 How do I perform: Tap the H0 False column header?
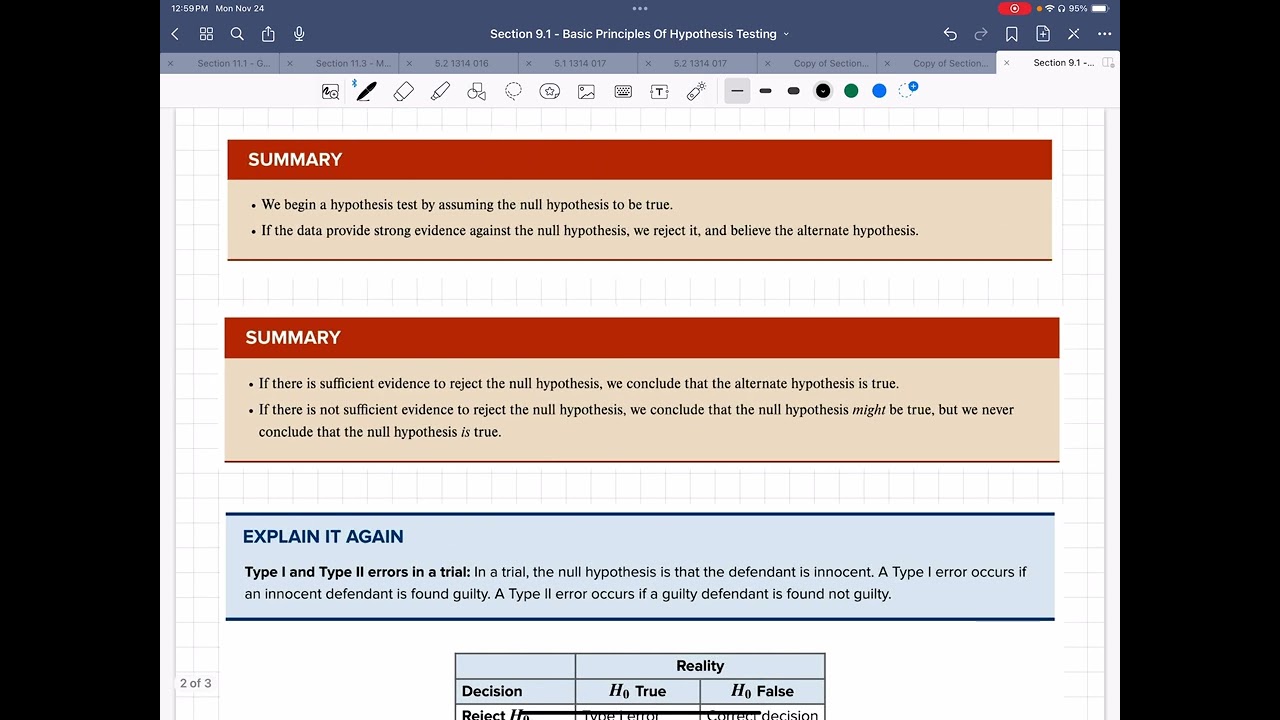(x=762, y=691)
